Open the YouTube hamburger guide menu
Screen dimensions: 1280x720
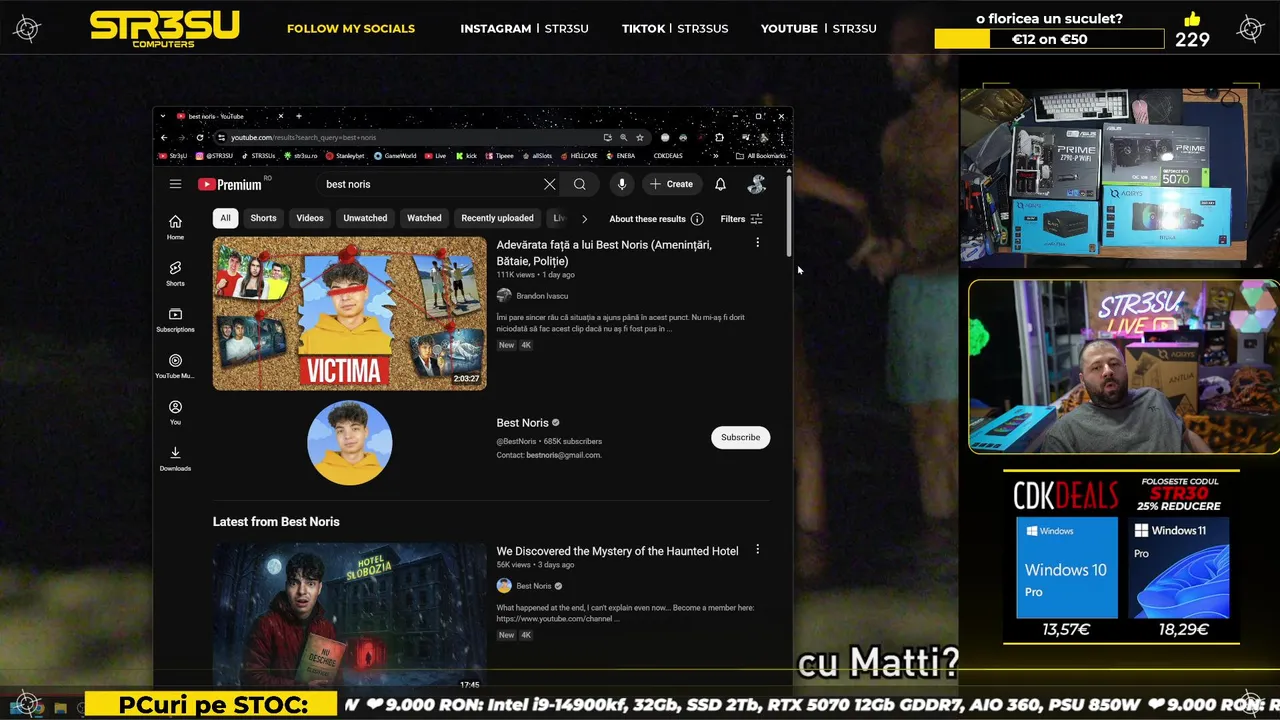pos(175,184)
